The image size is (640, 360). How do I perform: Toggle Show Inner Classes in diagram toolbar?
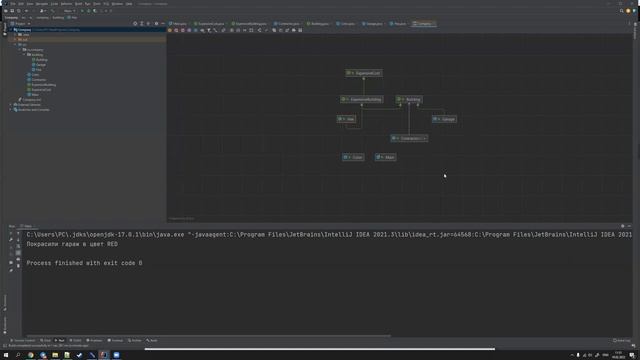click(x=196, y=30)
